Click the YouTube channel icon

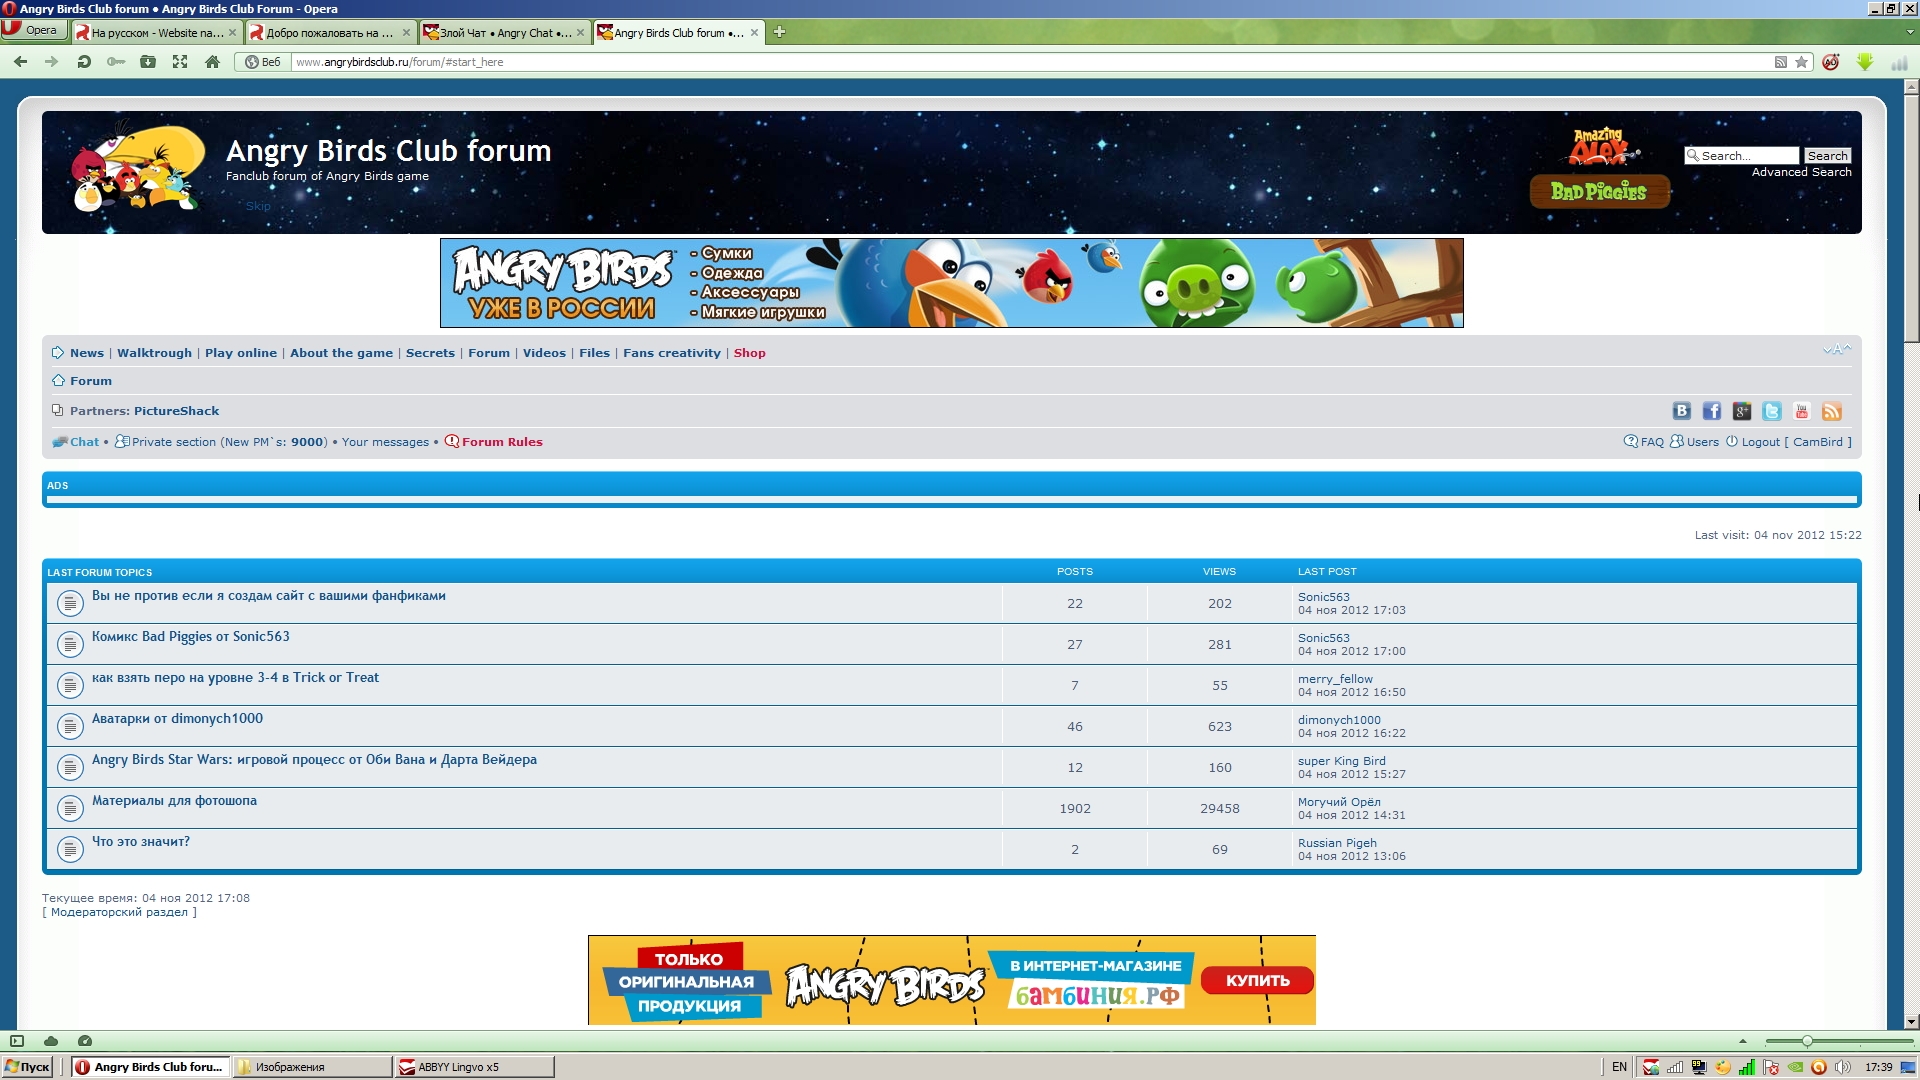tap(1801, 411)
